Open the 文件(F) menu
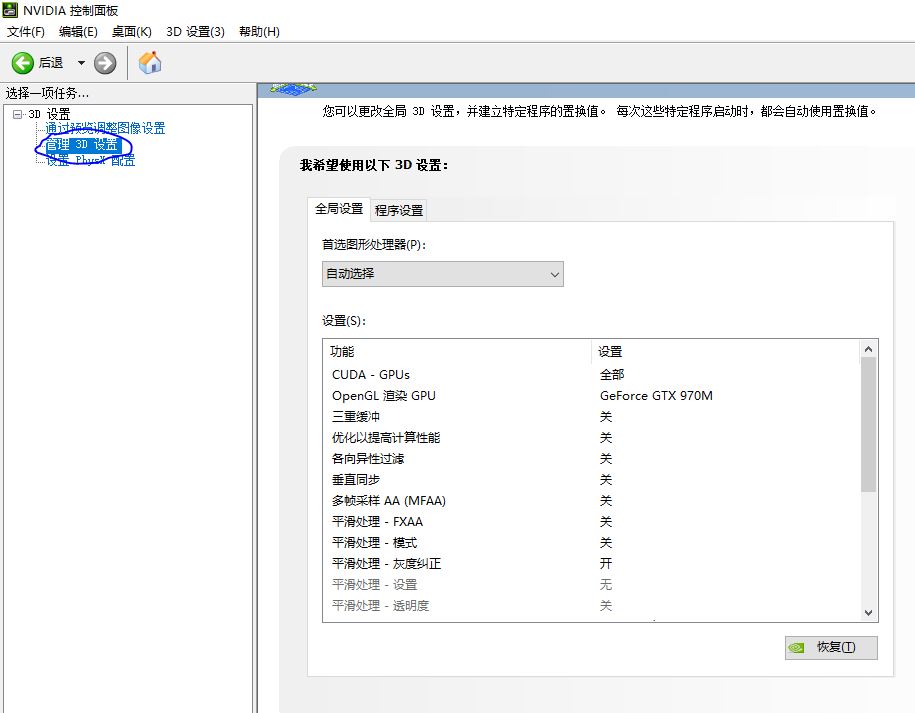 click(x=25, y=31)
